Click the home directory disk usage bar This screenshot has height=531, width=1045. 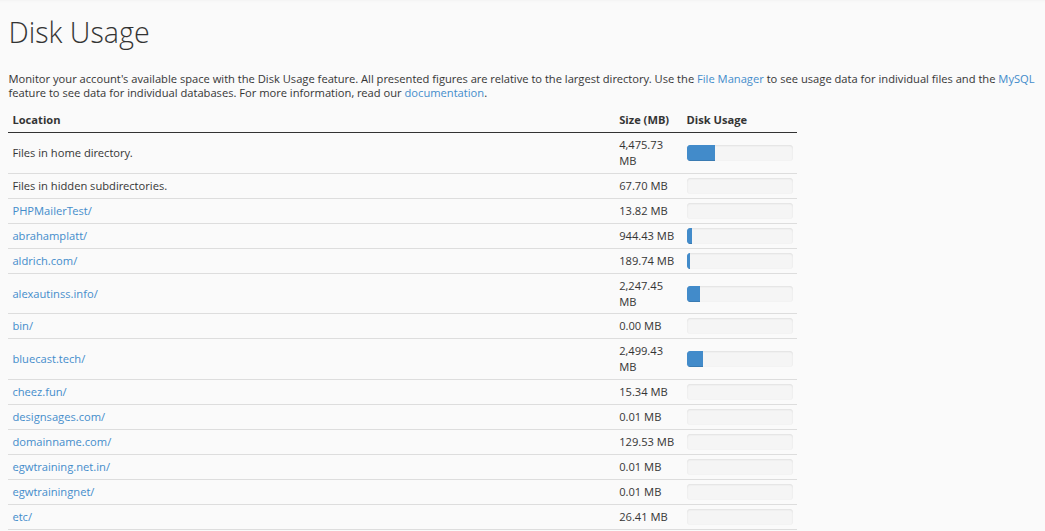(740, 153)
